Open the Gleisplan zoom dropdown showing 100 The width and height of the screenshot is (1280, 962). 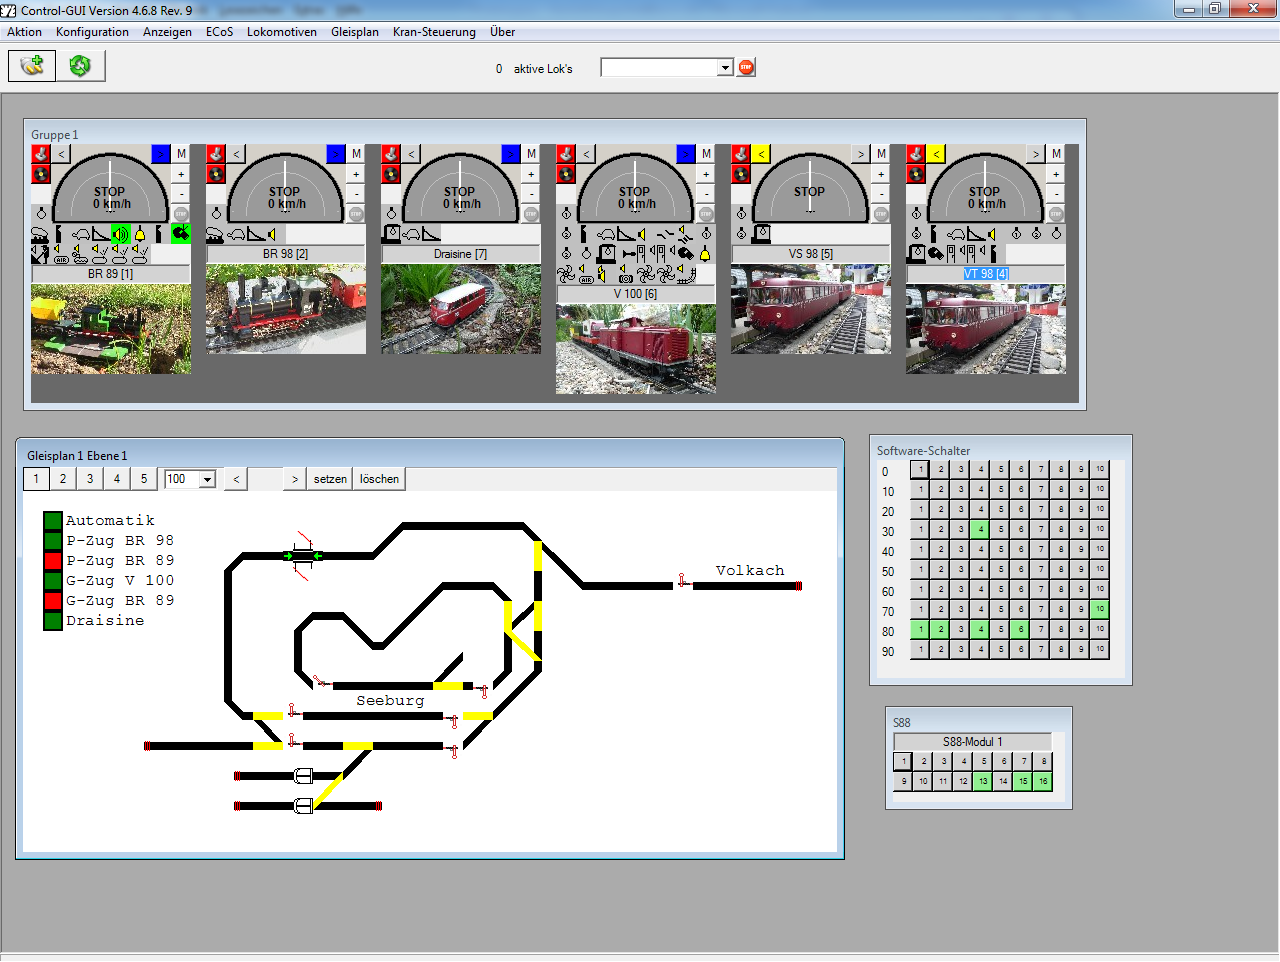click(x=207, y=480)
